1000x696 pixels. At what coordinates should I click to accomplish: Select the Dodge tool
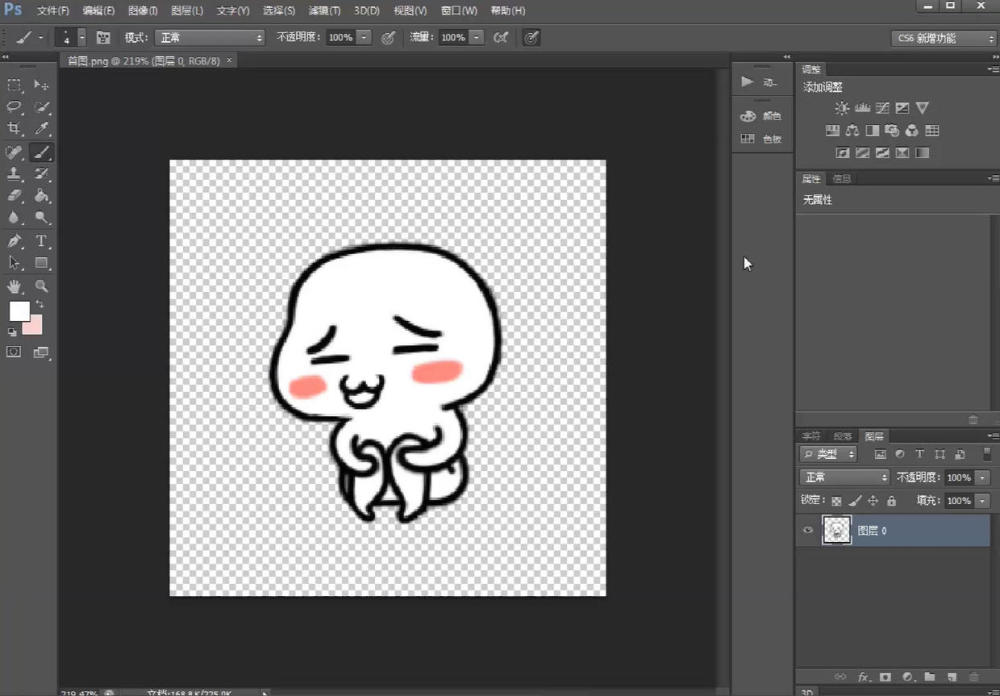41,218
